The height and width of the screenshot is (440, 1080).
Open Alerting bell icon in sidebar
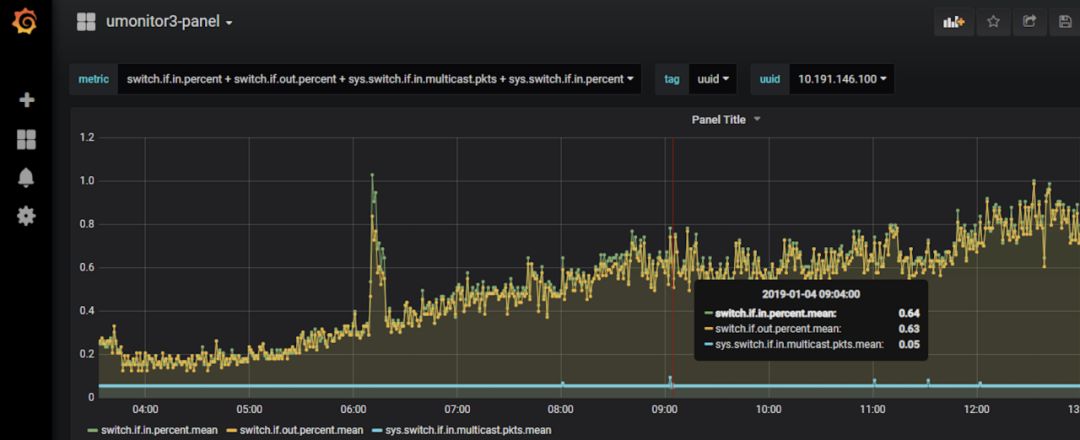pos(27,177)
